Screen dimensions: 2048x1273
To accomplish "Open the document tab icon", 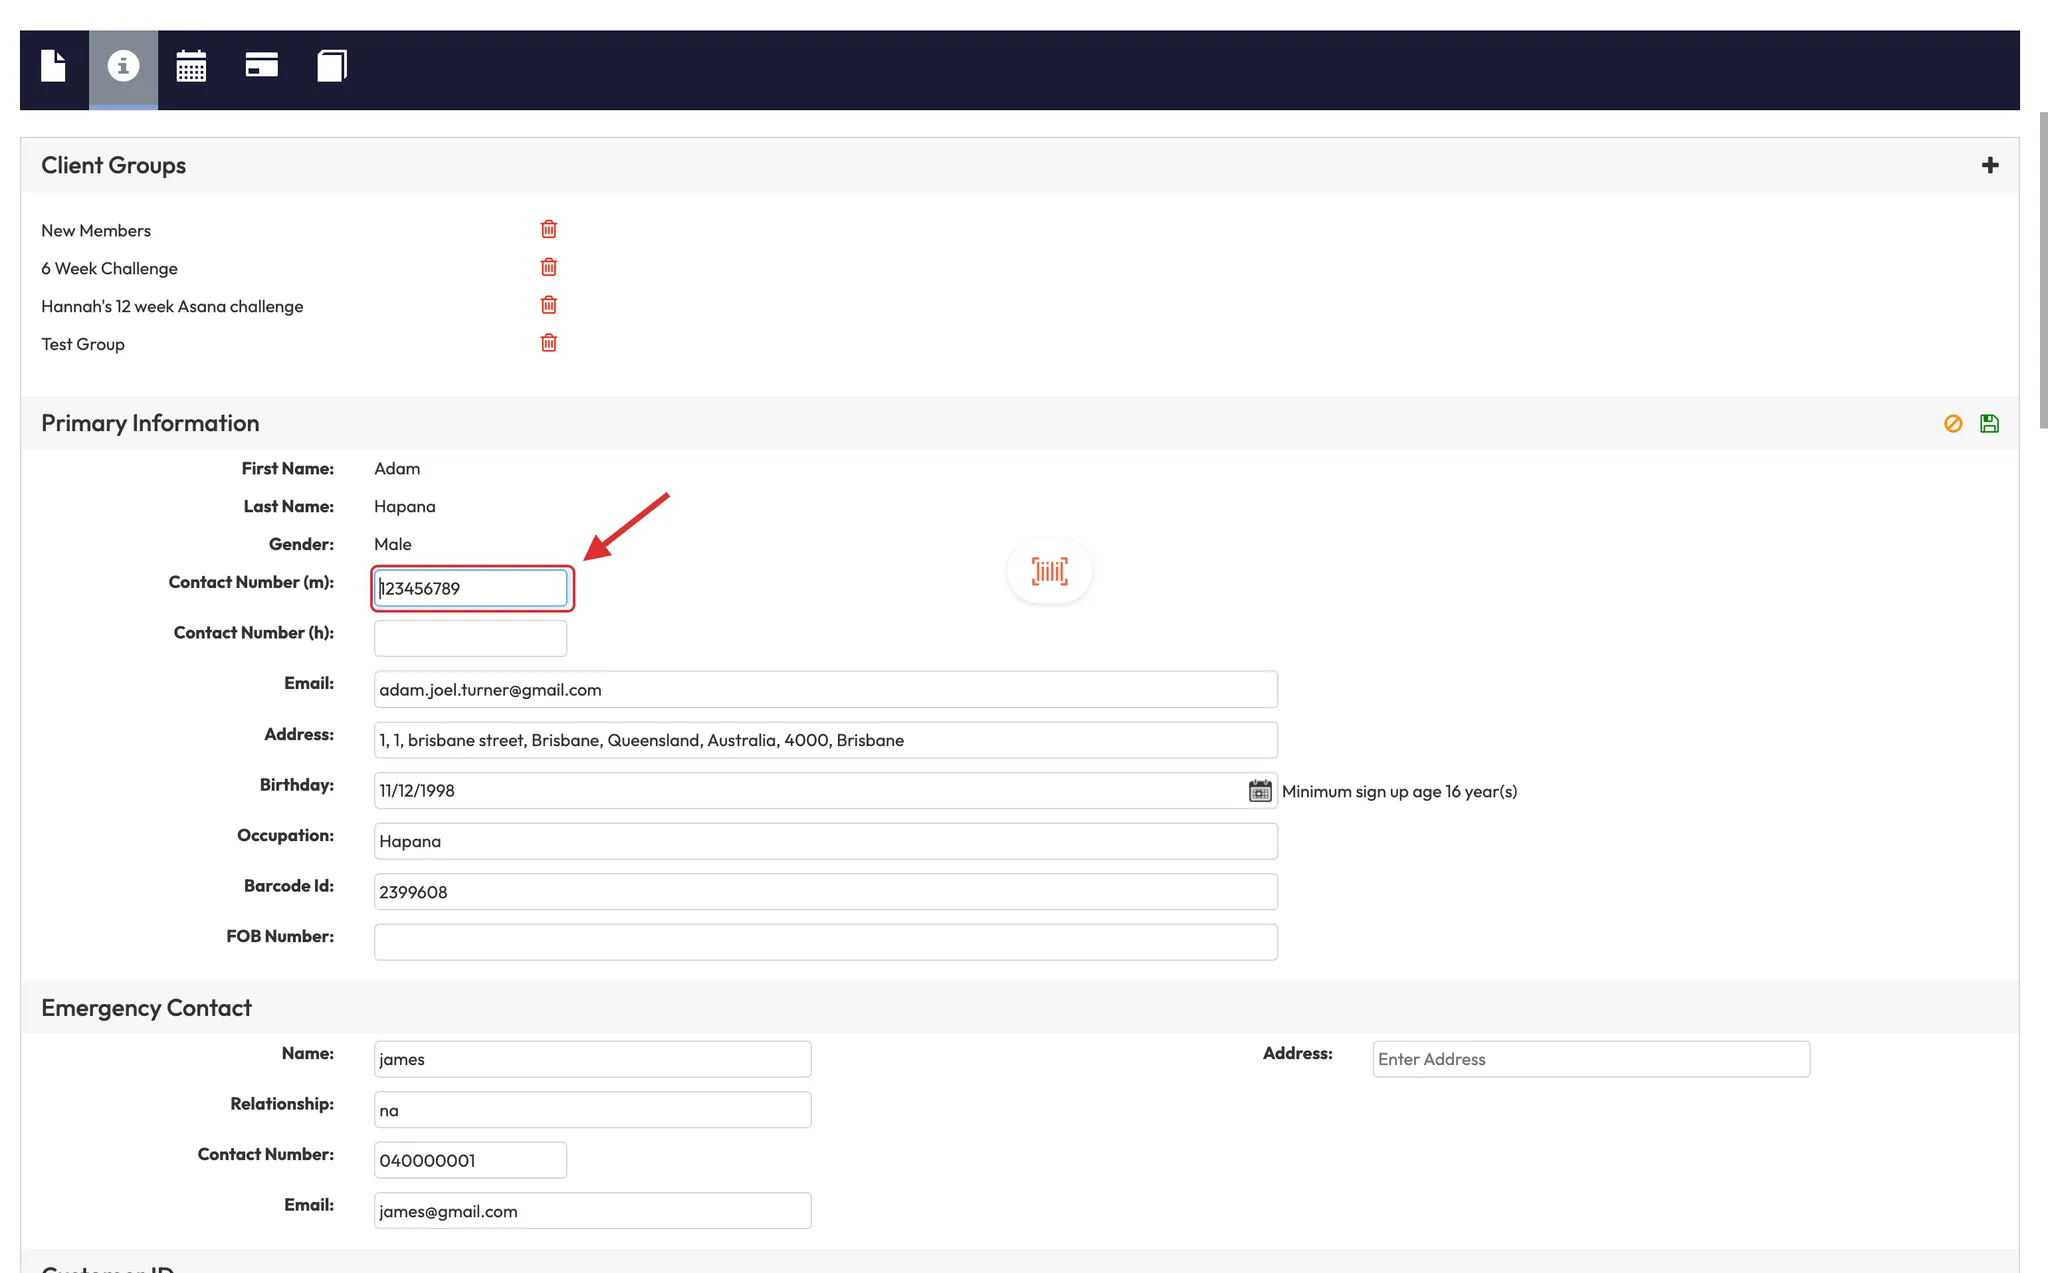I will (x=53, y=66).
